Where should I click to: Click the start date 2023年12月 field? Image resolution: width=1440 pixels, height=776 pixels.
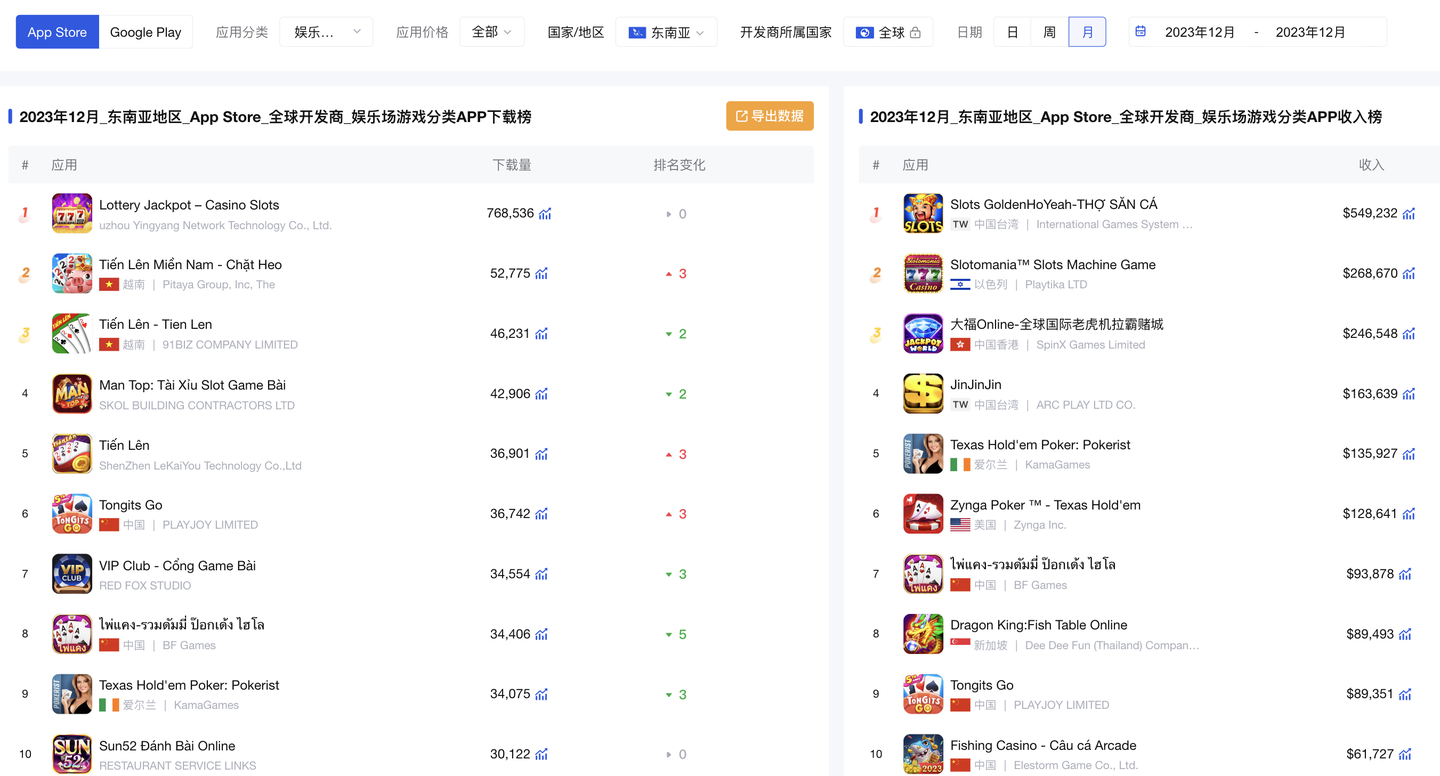point(1200,32)
